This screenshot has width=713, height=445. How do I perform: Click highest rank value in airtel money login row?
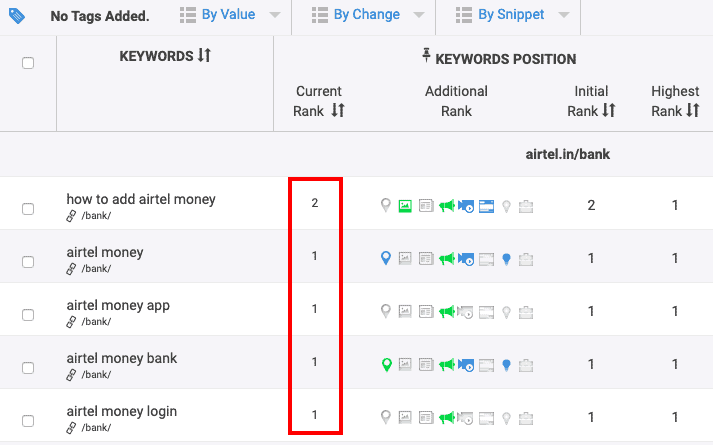click(675, 417)
